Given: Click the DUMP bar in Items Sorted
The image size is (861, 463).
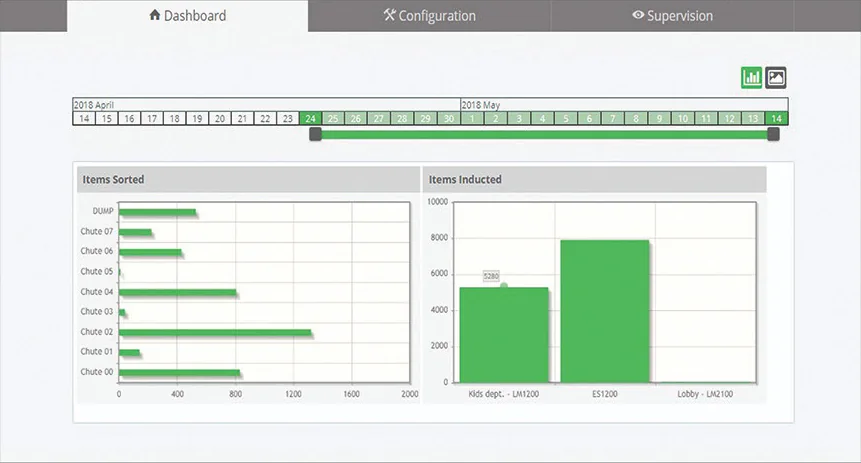Looking at the screenshot, I should 157,212.
